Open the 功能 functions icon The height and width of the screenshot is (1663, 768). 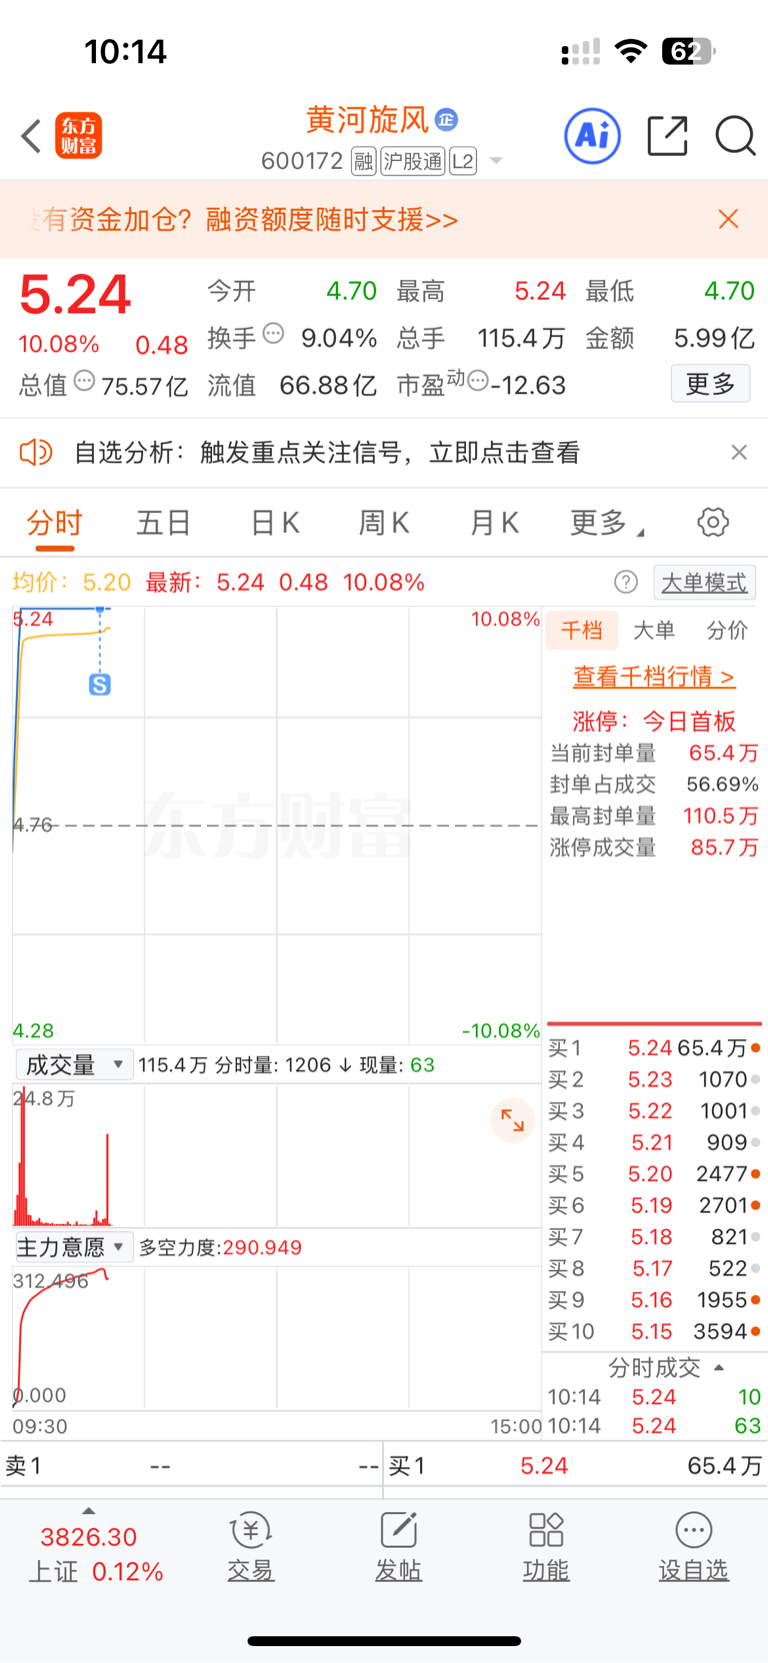point(546,1548)
